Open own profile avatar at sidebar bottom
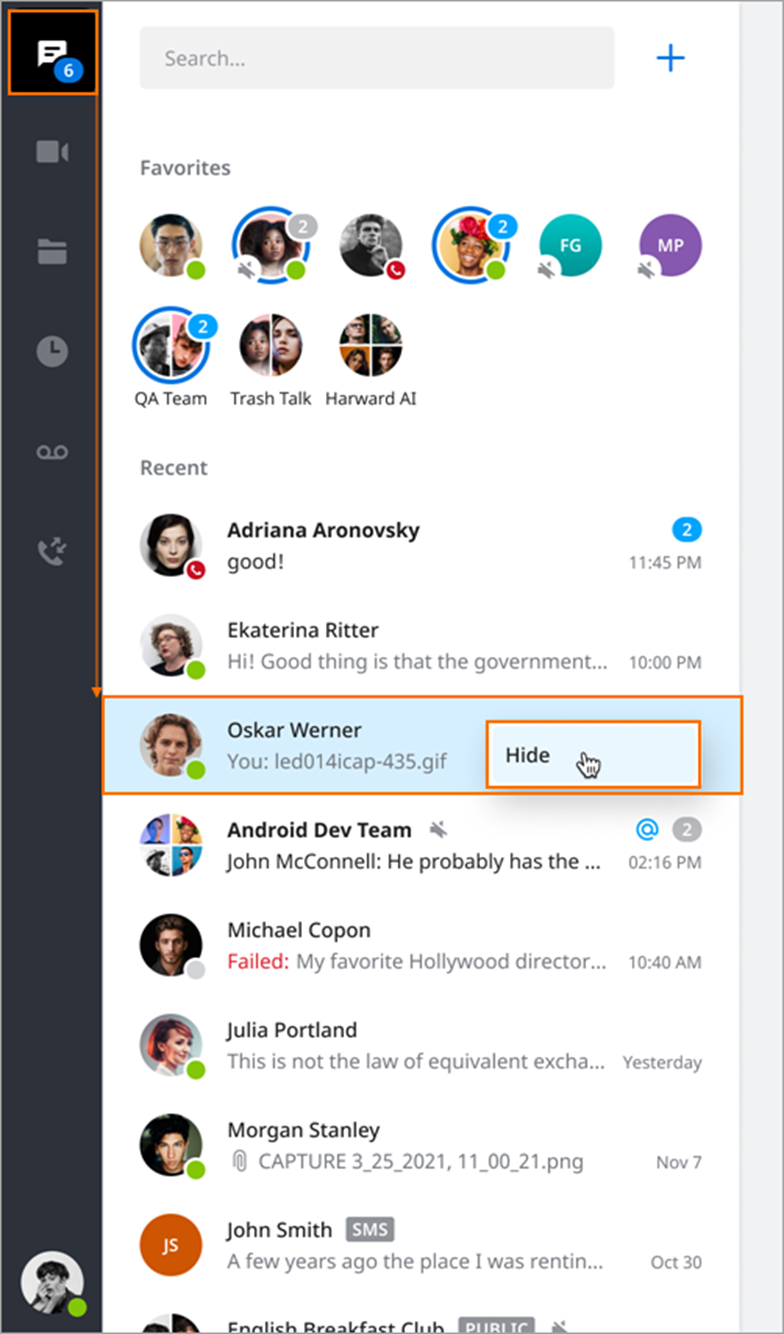The height and width of the screenshot is (1334, 784). click(52, 1282)
